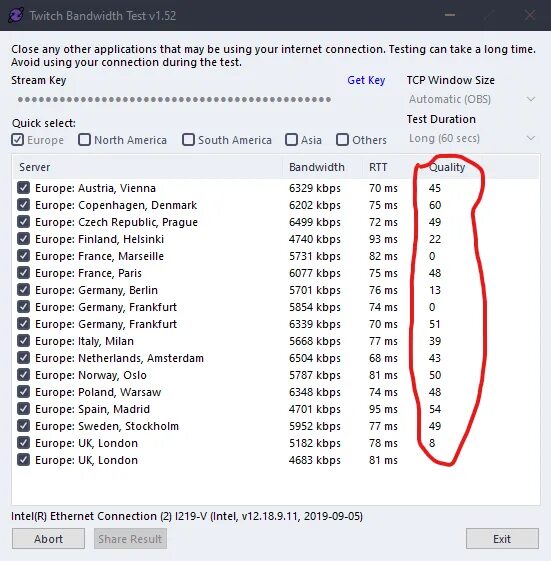Click the quality score 39
The width and height of the screenshot is (551, 561).
coord(435,341)
